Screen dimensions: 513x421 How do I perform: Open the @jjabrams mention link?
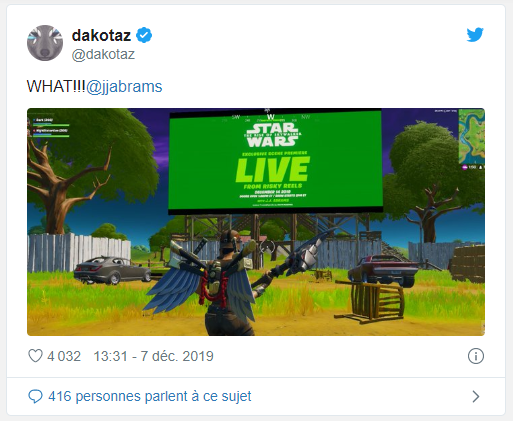point(124,86)
